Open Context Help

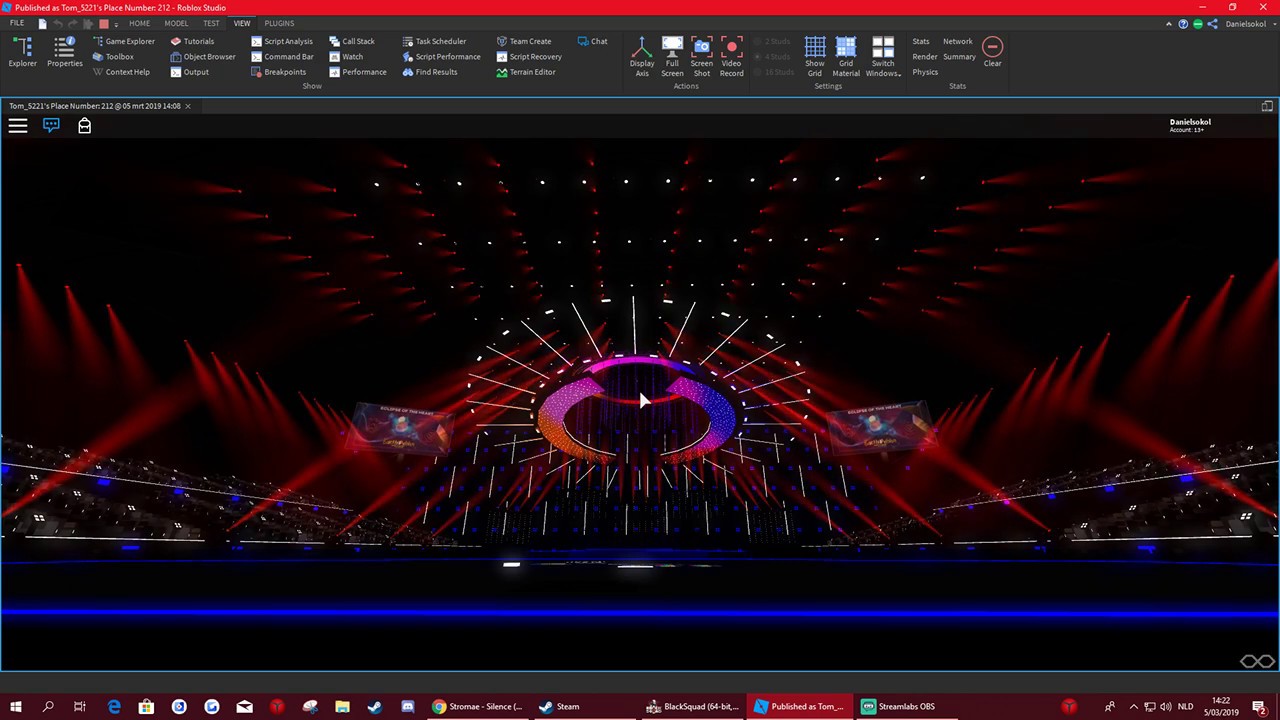(120, 72)
